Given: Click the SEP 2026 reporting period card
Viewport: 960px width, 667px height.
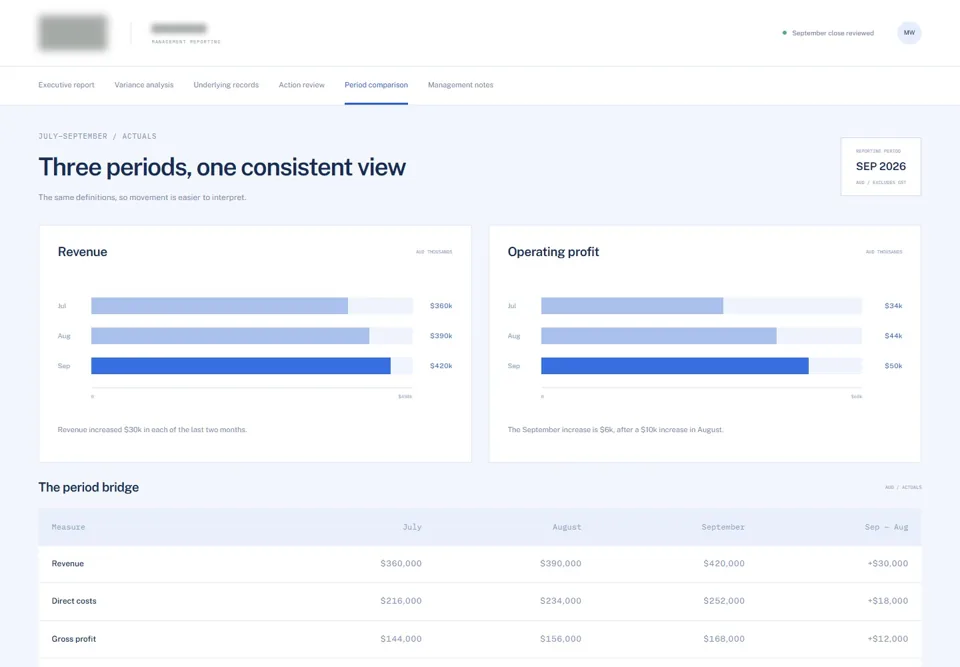Looking at the screenshot, I should (880, 167).
